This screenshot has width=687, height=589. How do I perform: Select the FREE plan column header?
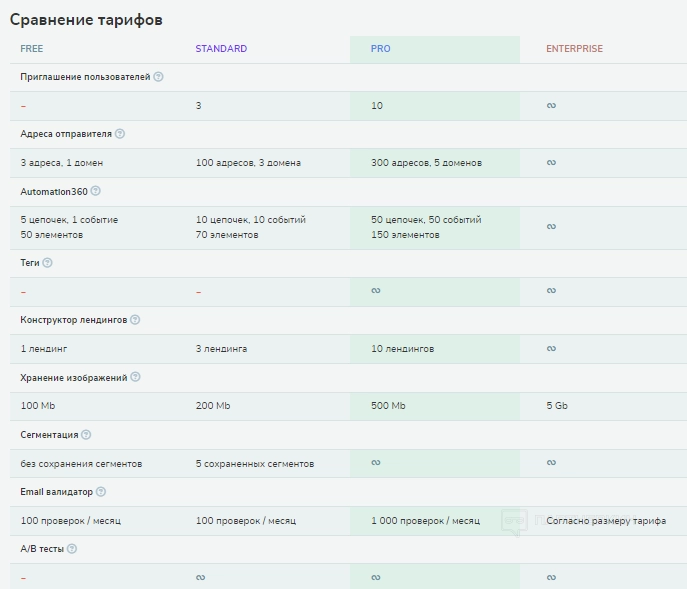32,49
